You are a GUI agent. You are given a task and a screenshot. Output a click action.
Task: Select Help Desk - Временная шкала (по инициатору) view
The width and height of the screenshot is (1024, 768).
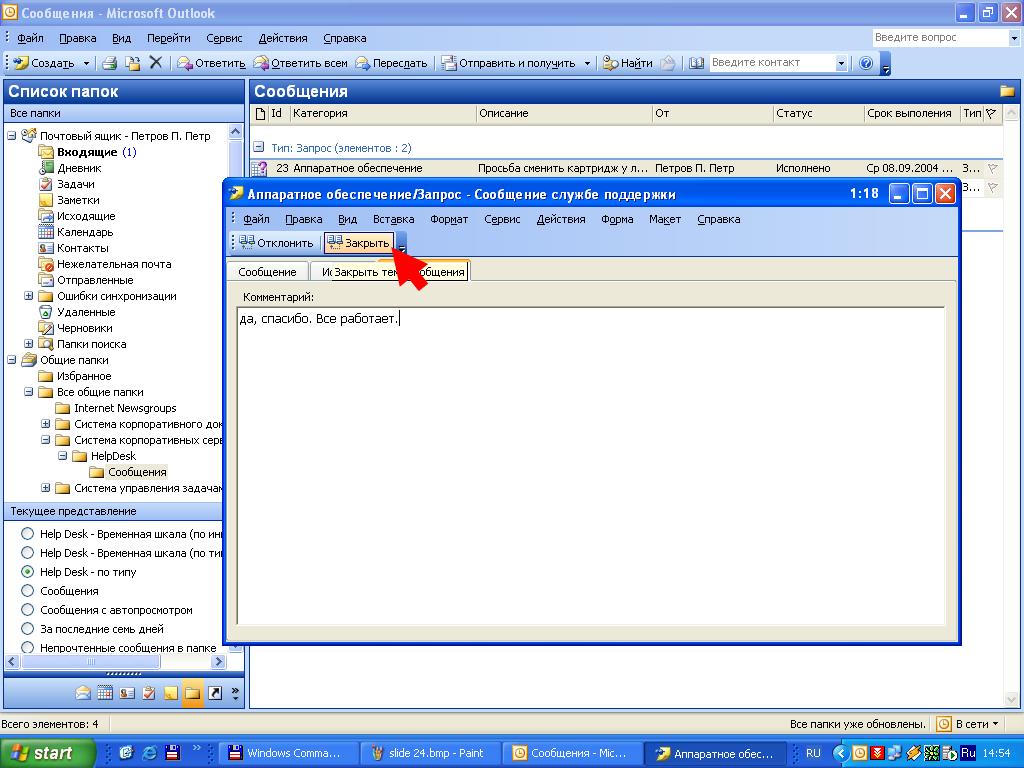[27, 534]
